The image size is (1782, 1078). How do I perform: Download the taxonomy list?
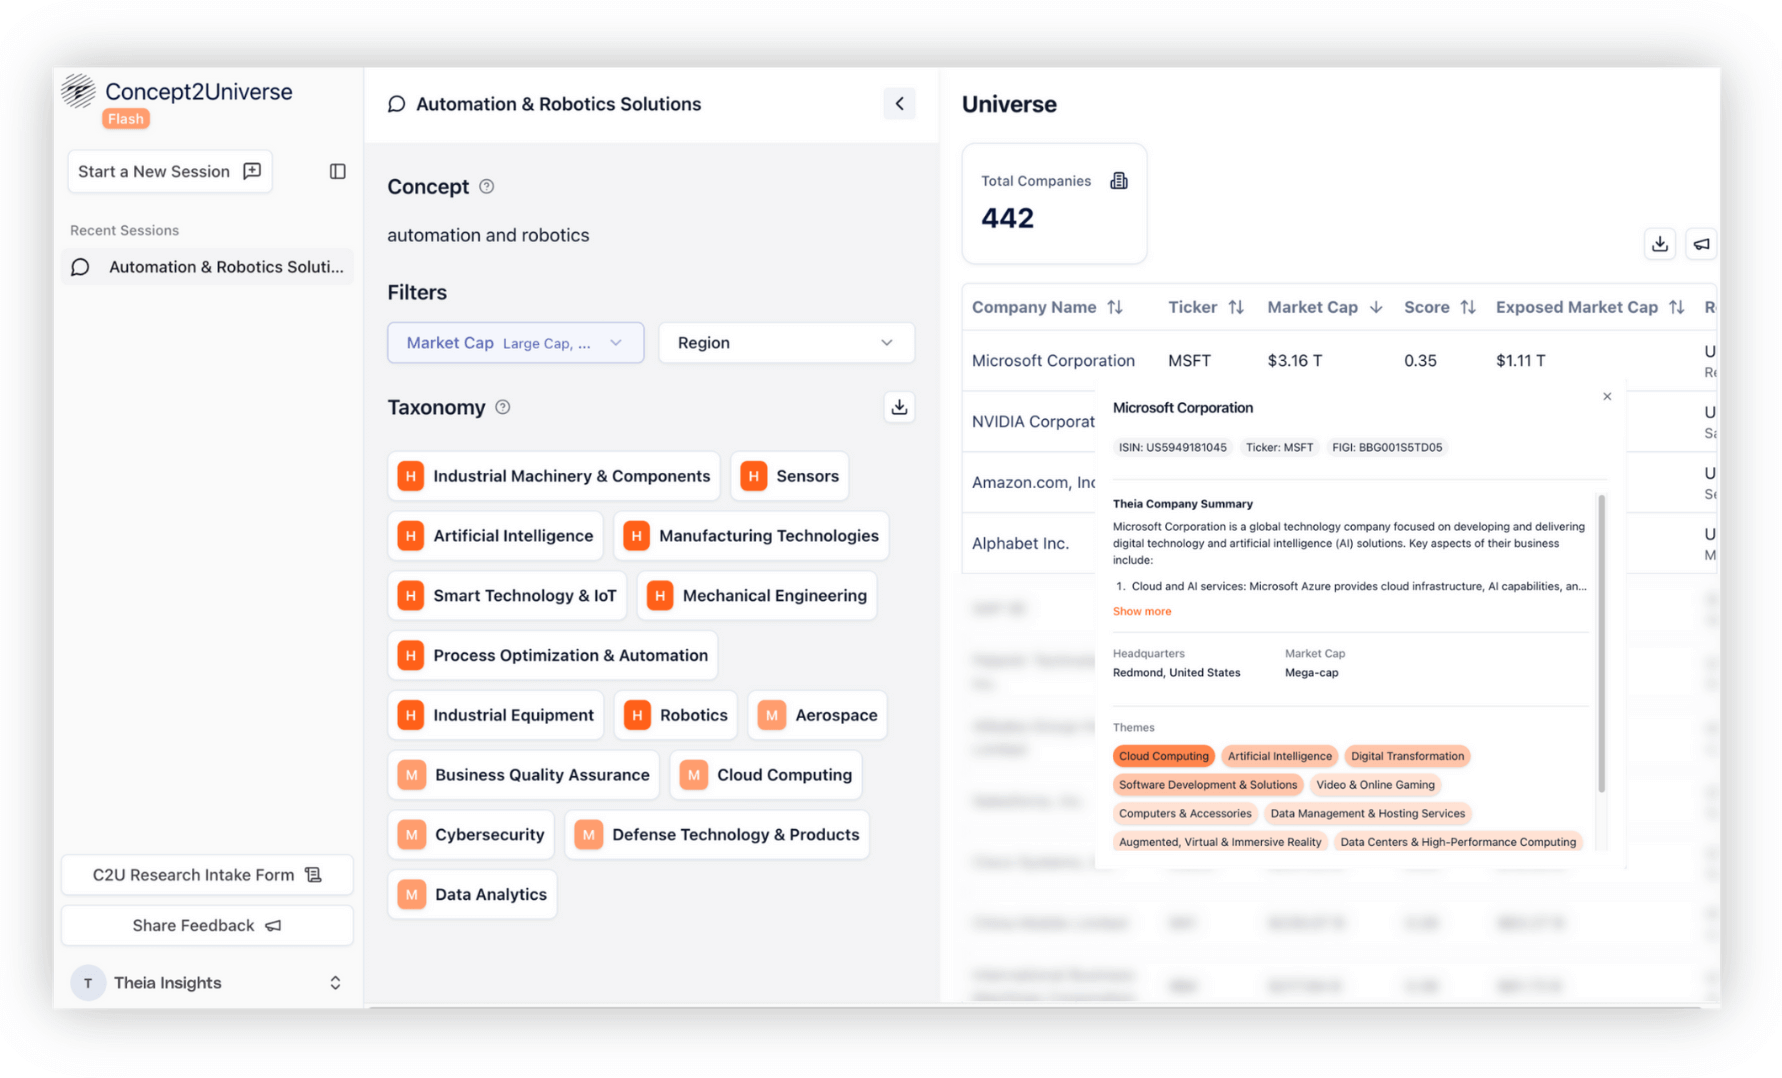click(899, 407)
